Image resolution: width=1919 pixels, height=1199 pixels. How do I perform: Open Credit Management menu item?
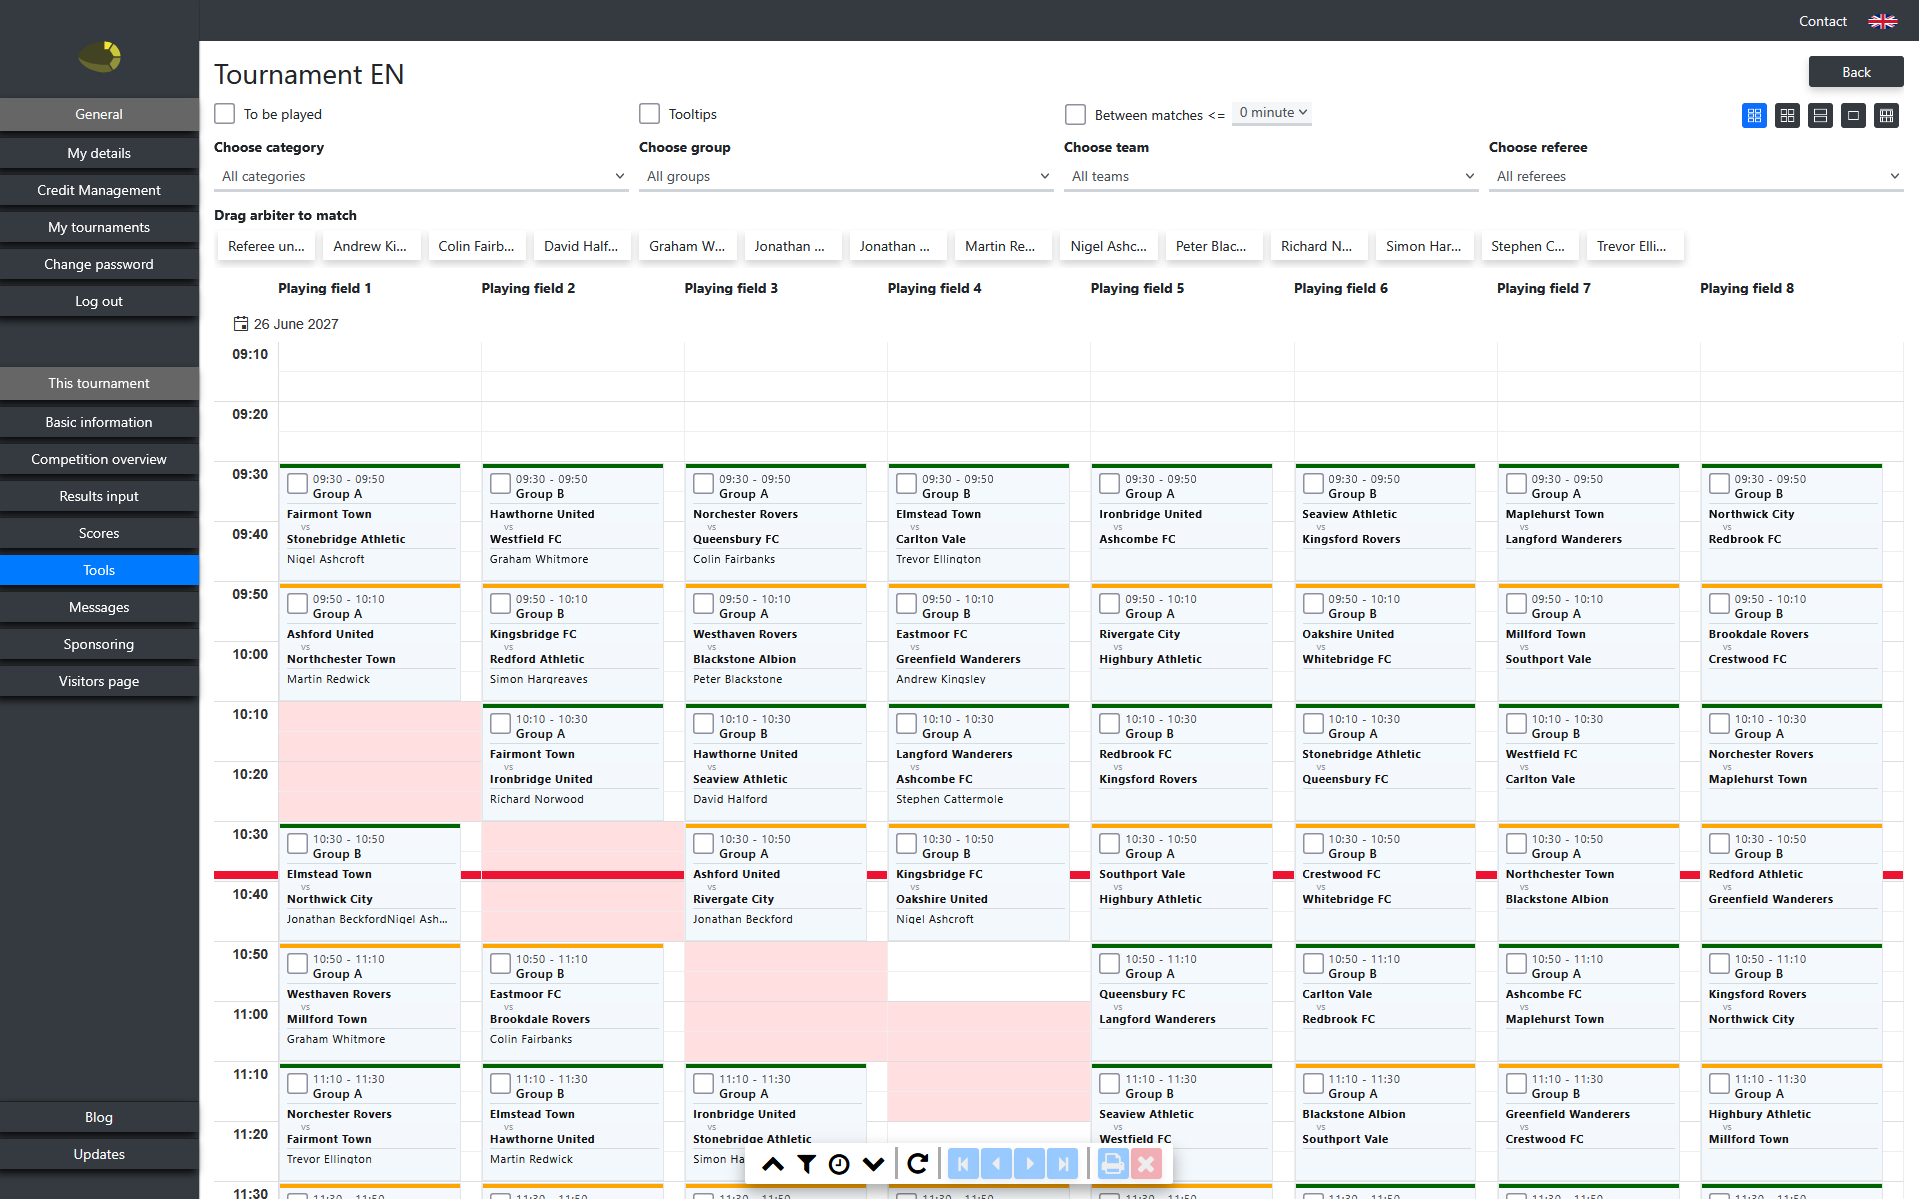click(99, 190)
